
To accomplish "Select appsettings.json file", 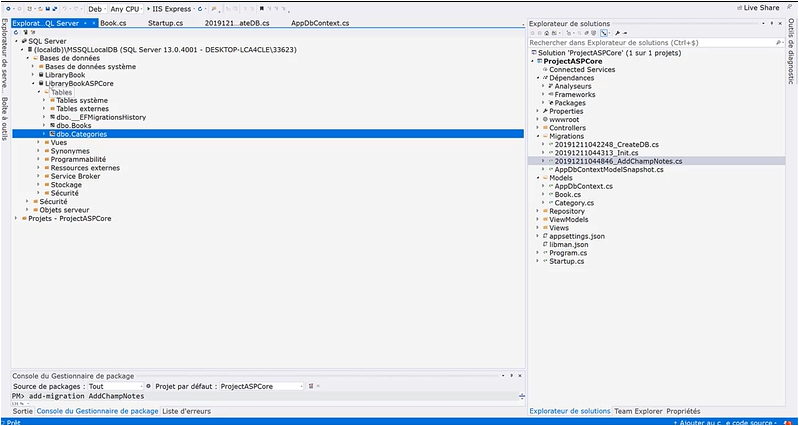I will coord(577,236).
